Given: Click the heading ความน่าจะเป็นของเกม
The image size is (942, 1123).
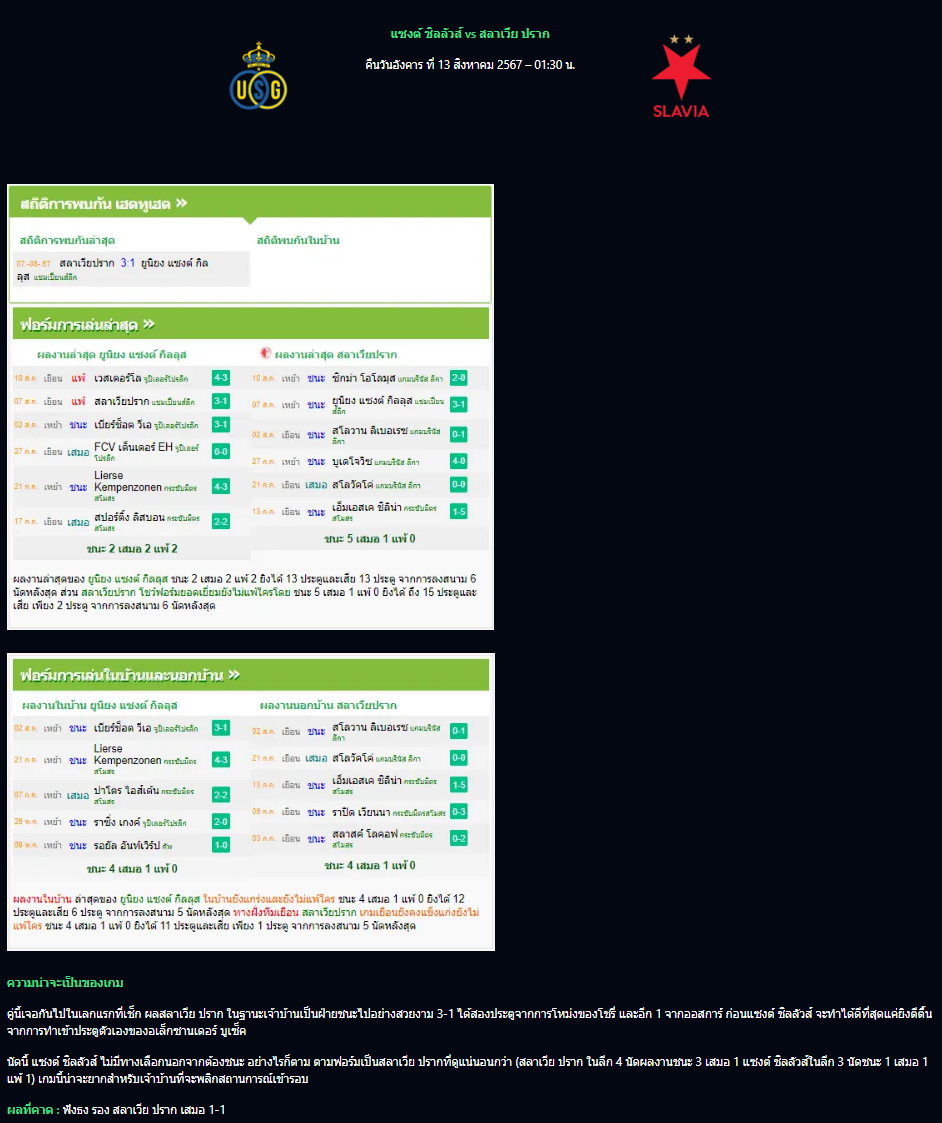Looking at the screenshot, I should click(65, 983).
